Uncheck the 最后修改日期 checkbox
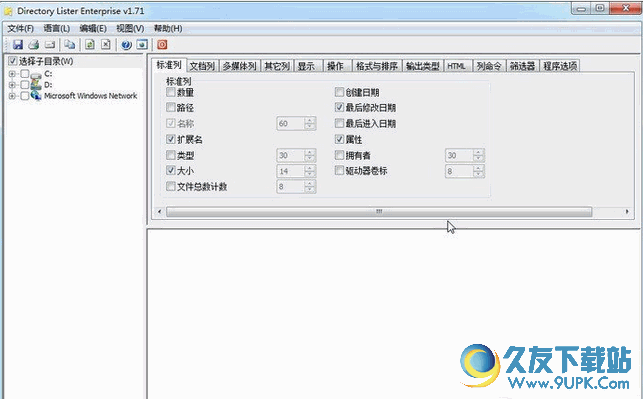The height and width of the screenshot is (399, 643). pos(339,107)
